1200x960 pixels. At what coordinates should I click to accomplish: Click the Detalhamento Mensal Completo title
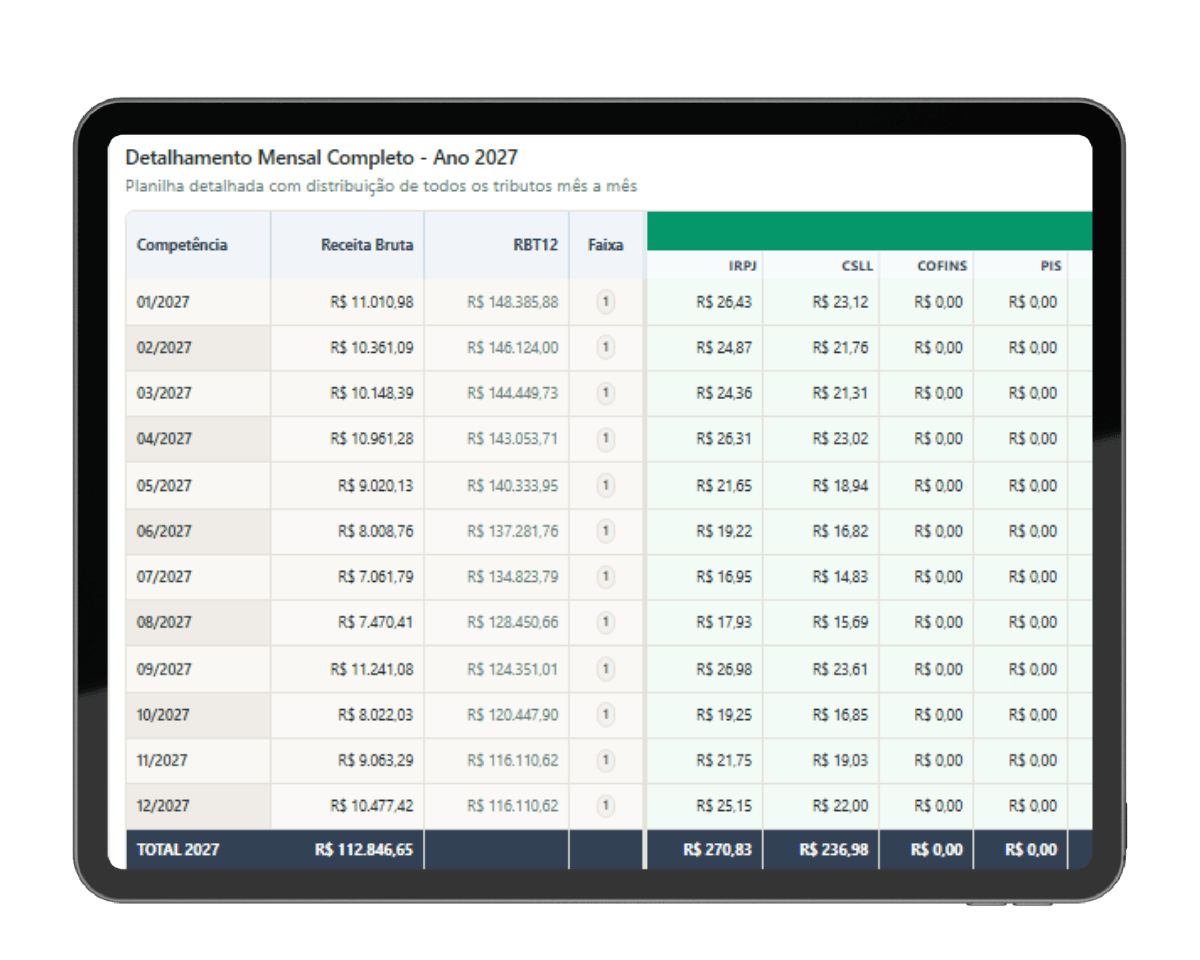click(x=322, y=157)
